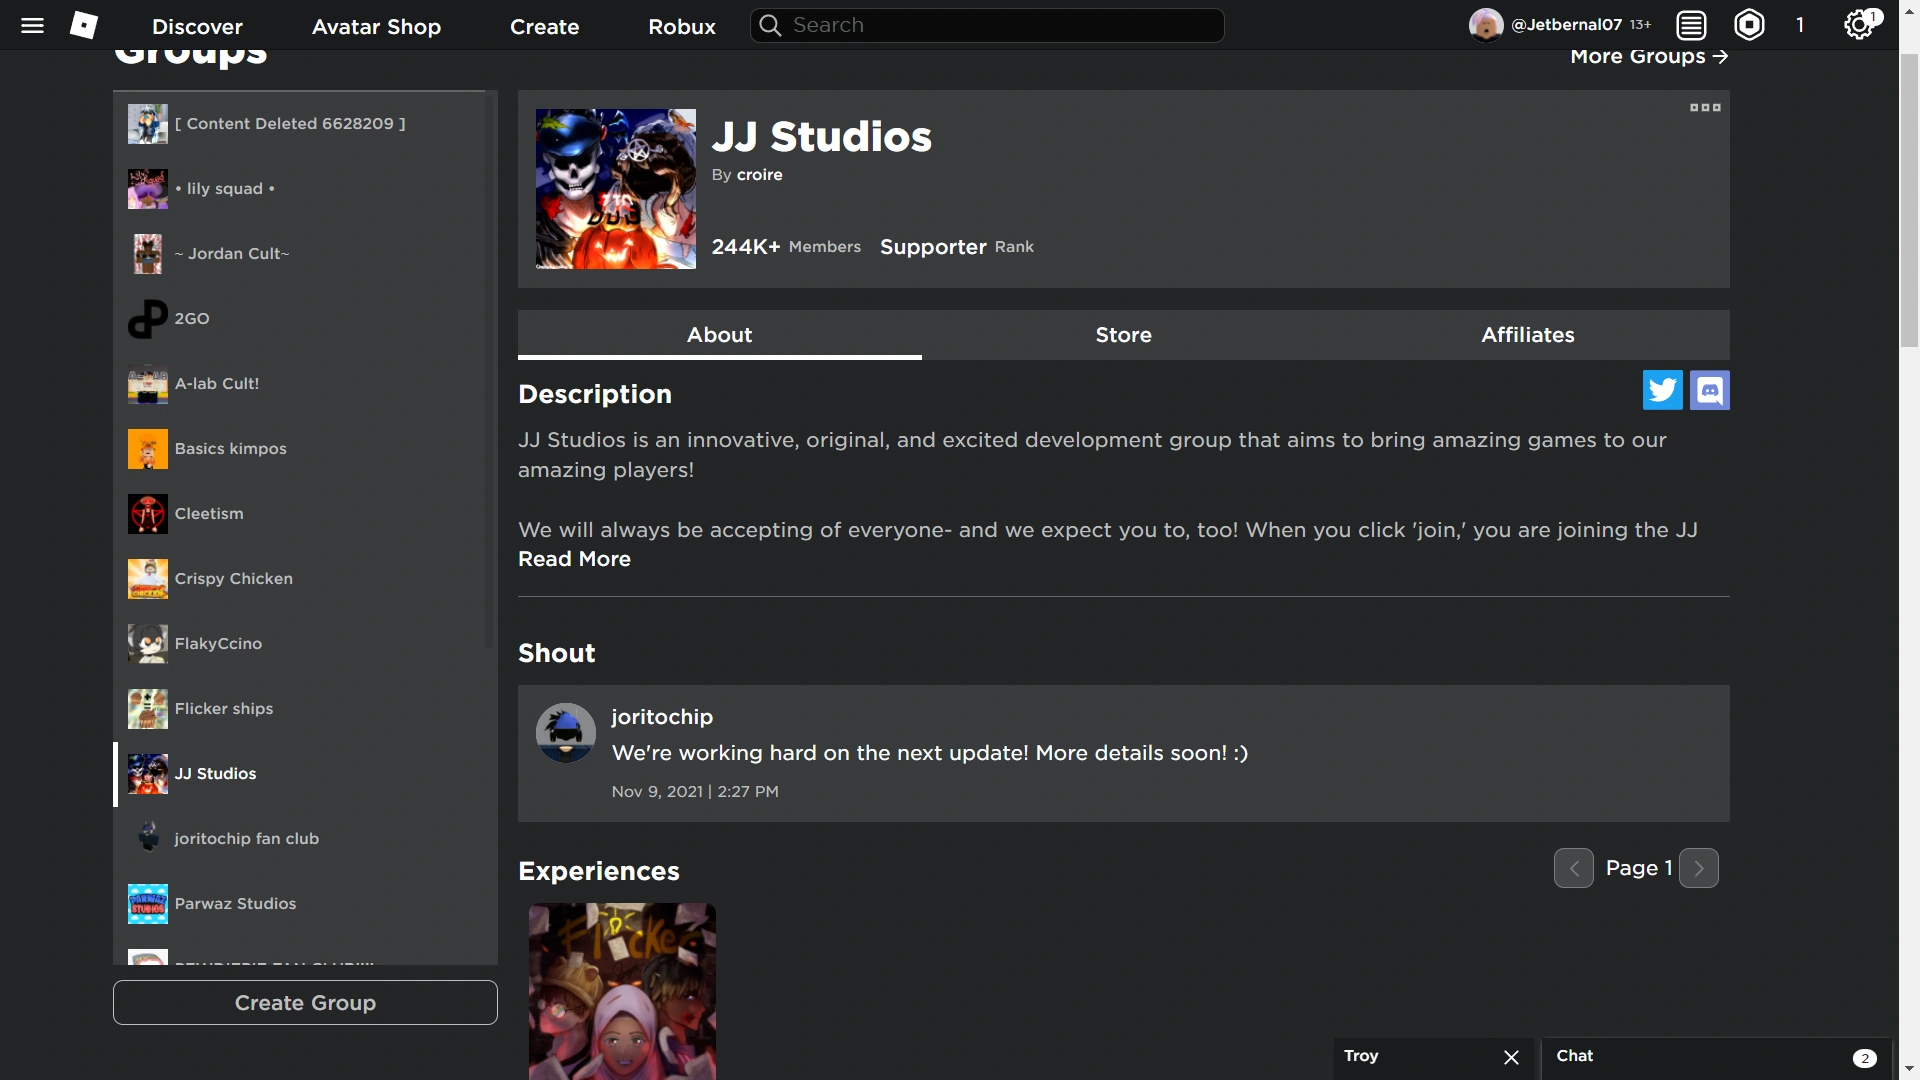Open the Robux balance icon
Screen dimensions: 1920x1080
(x=1749, y=26)
